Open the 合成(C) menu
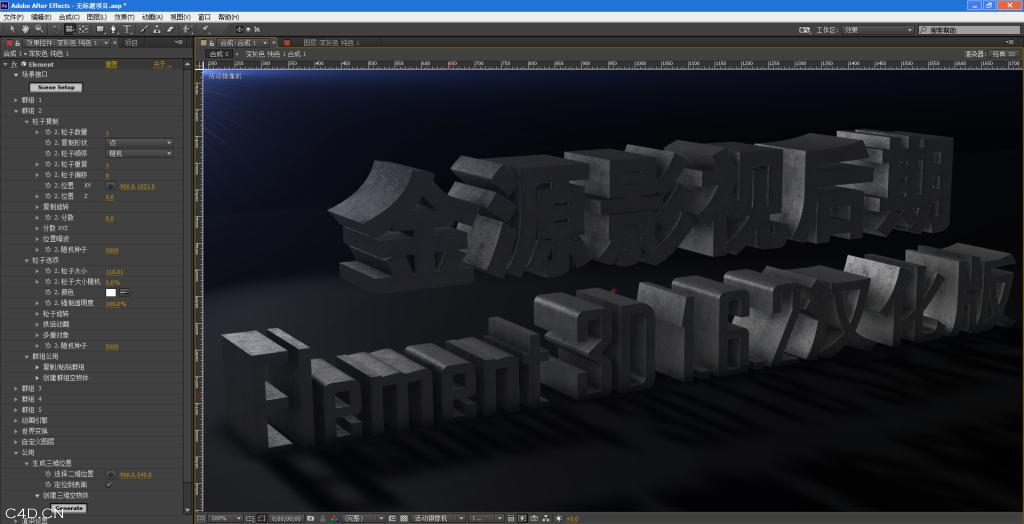Viewport: 1024px width, 524px height. pos(69,17)
